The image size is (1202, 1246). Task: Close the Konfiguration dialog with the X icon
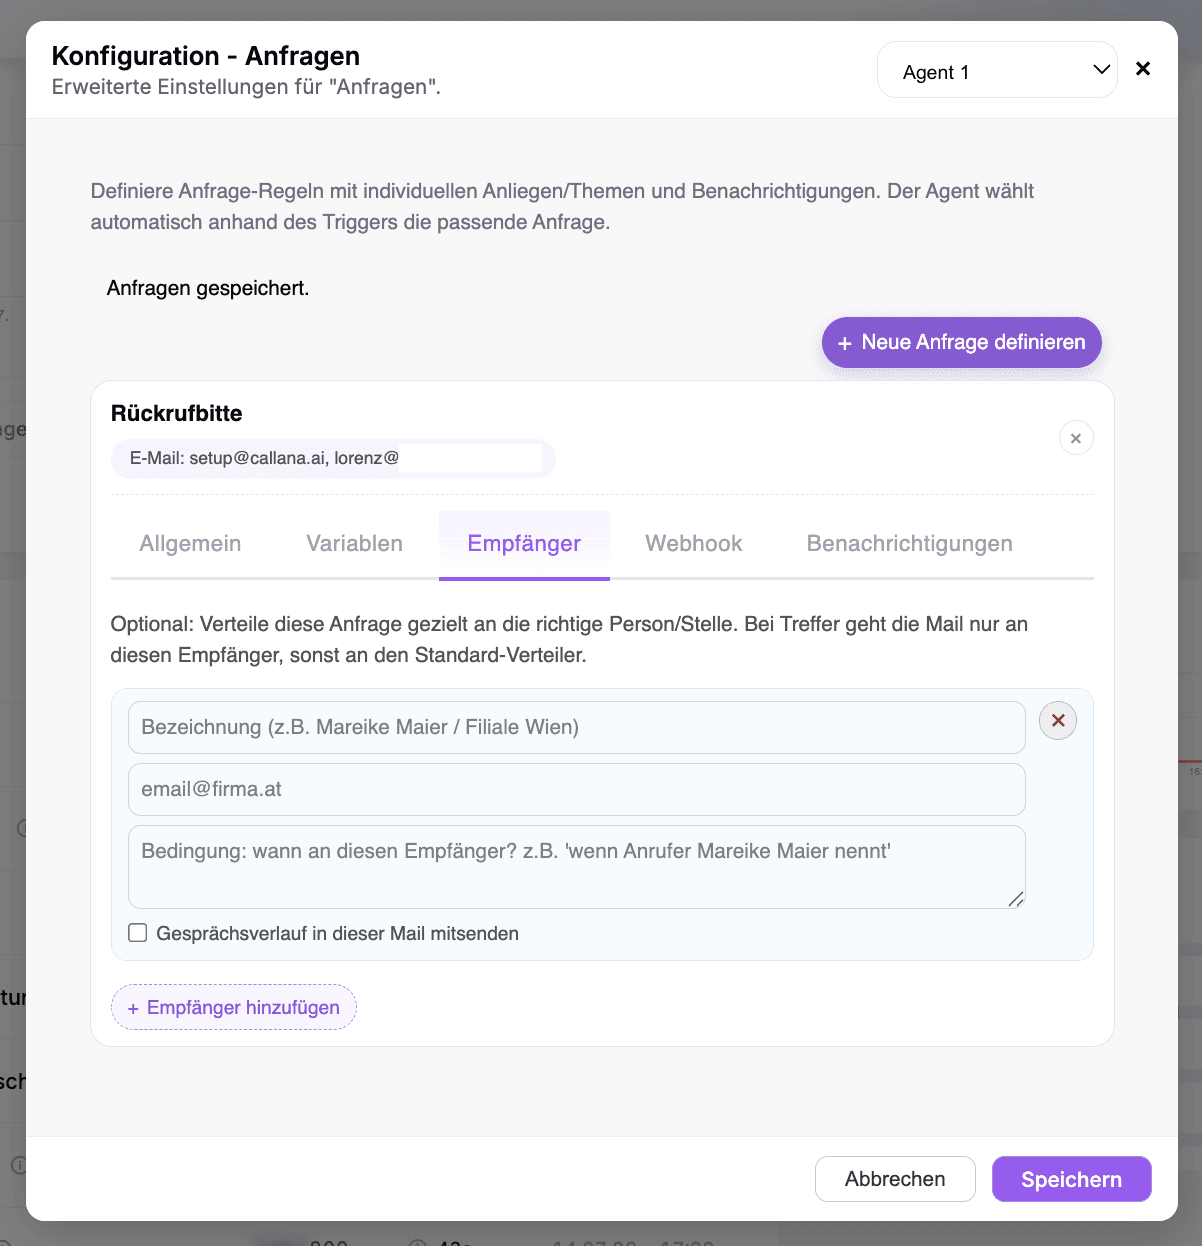1143,69
